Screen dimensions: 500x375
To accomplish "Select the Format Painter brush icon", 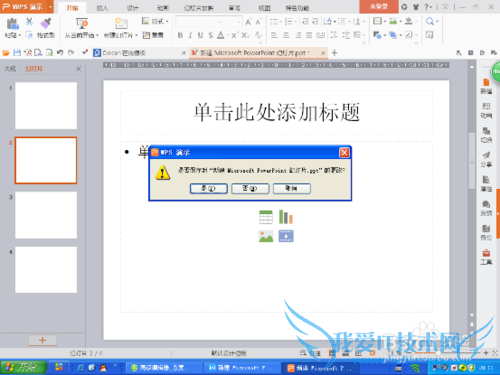I will tap(45, 23).
